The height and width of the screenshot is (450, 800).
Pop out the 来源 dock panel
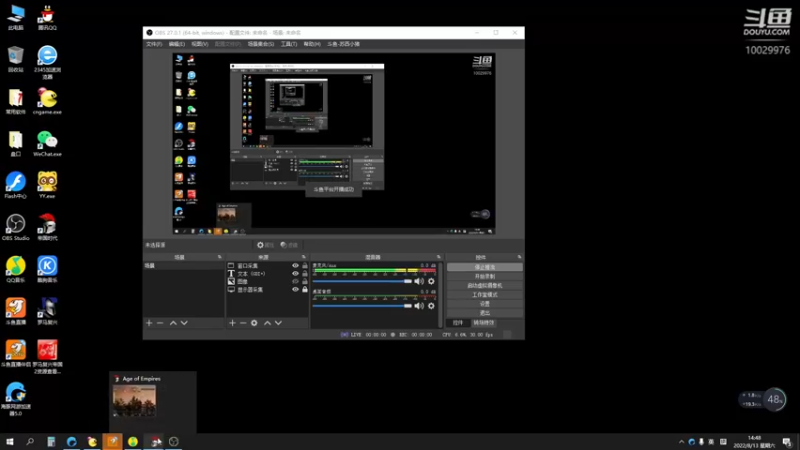pos(304,257)
